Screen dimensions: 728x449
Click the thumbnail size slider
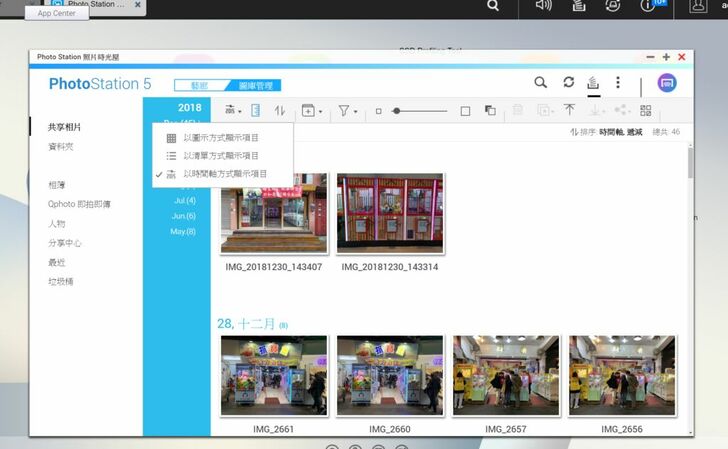coord(420,111)
